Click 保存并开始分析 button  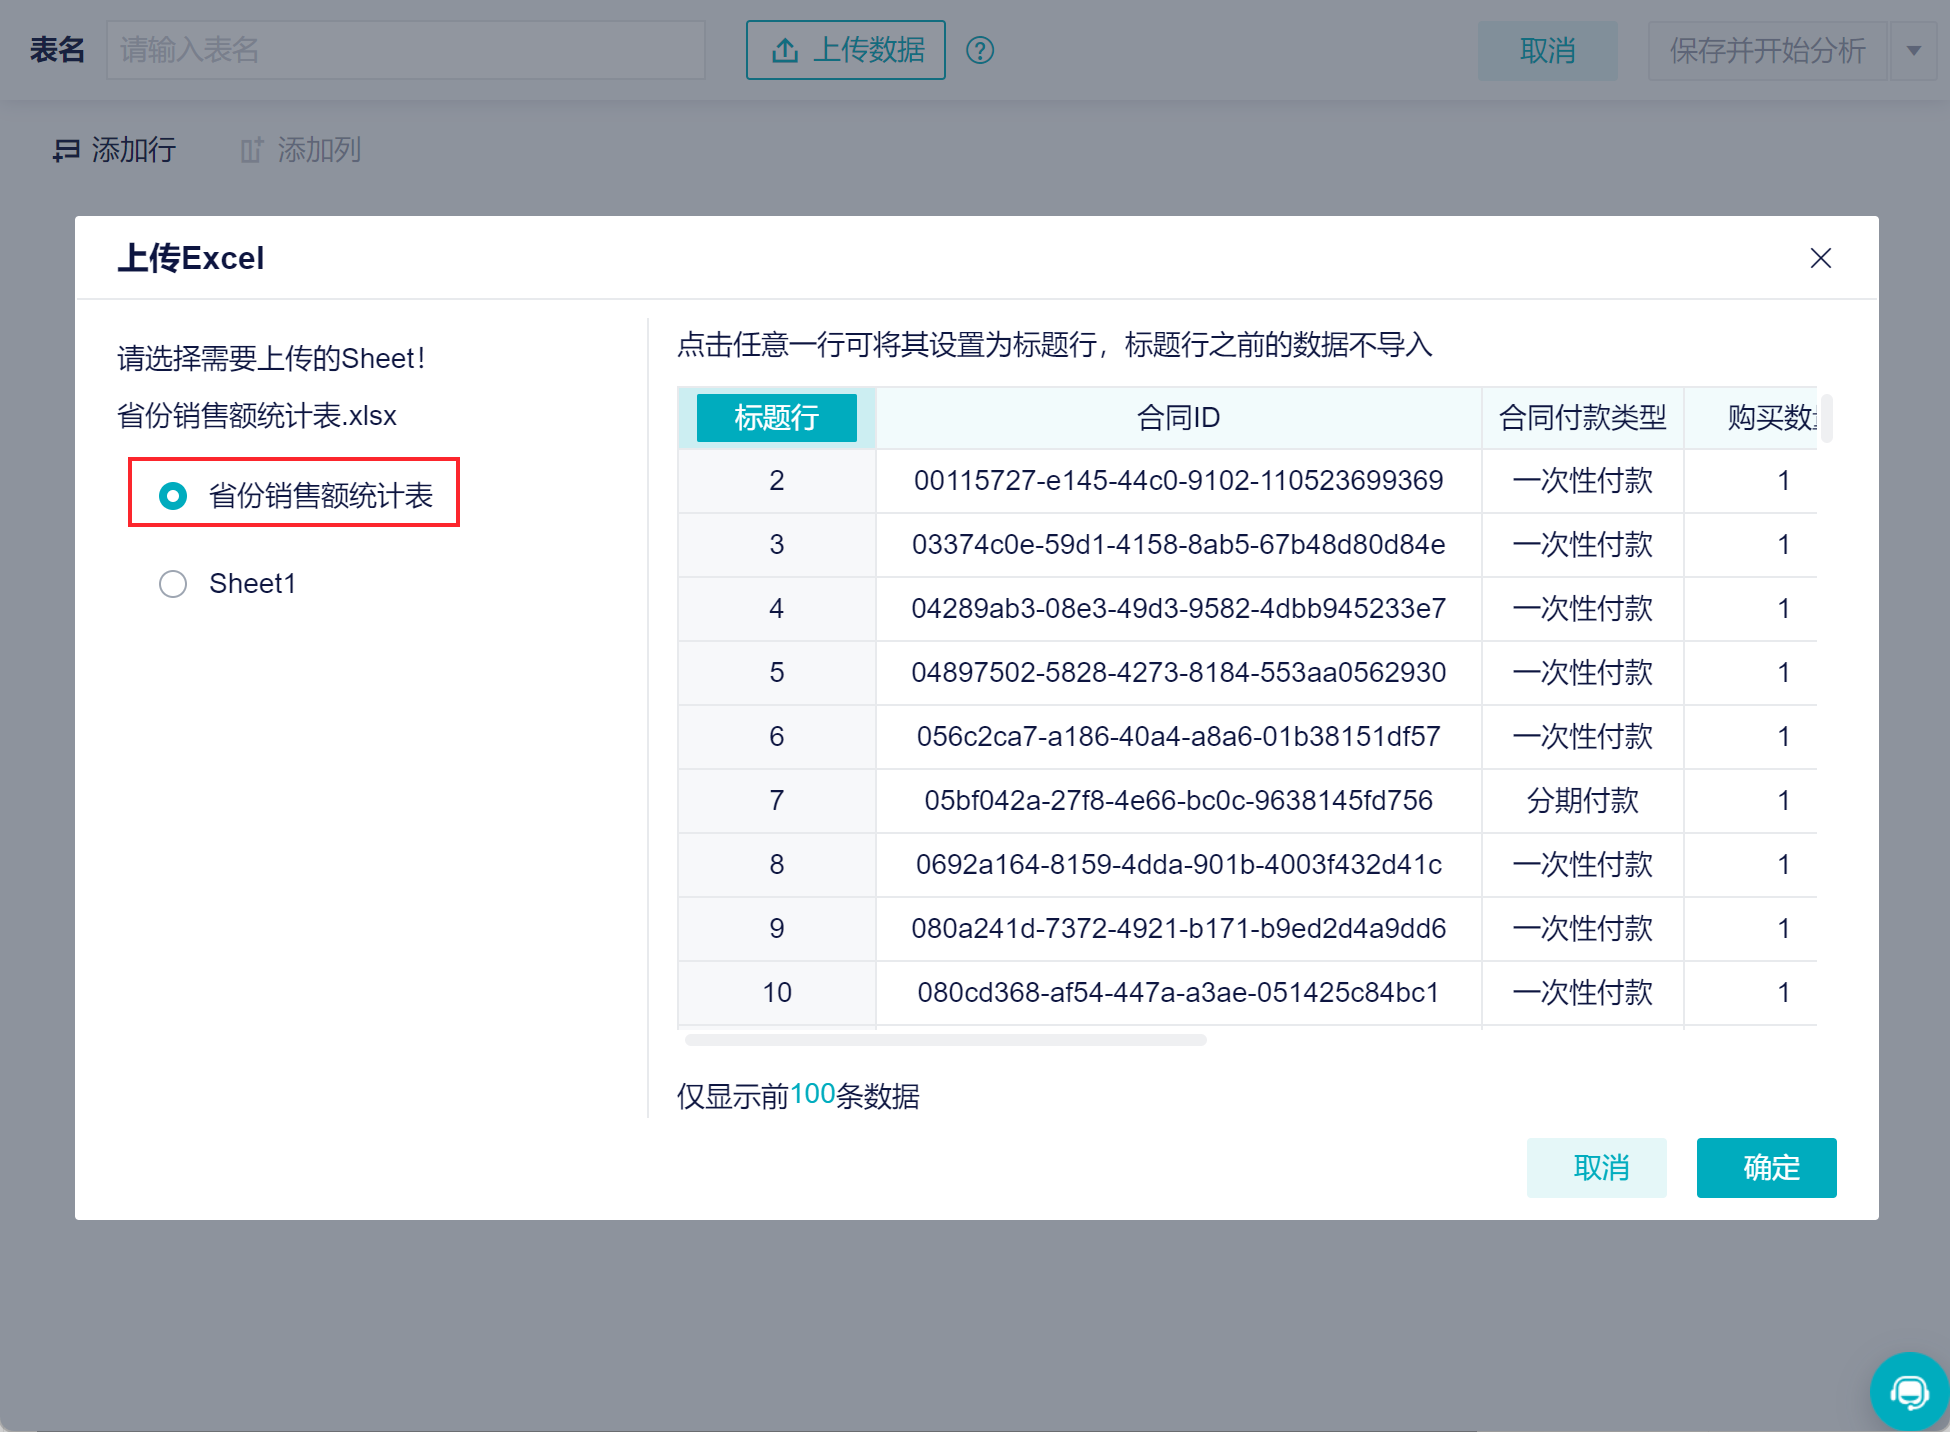pos(1767,50)
